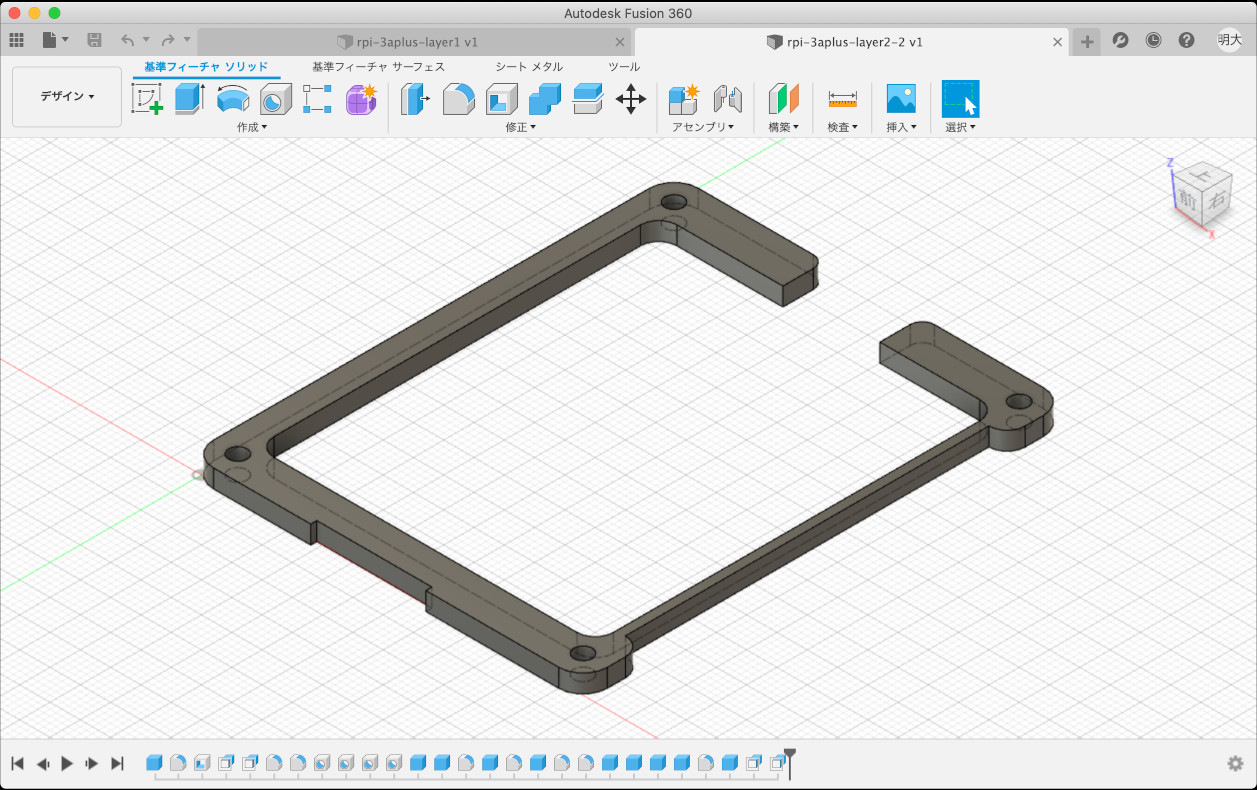Expand the 作成 menu

[x=252, y=127]
